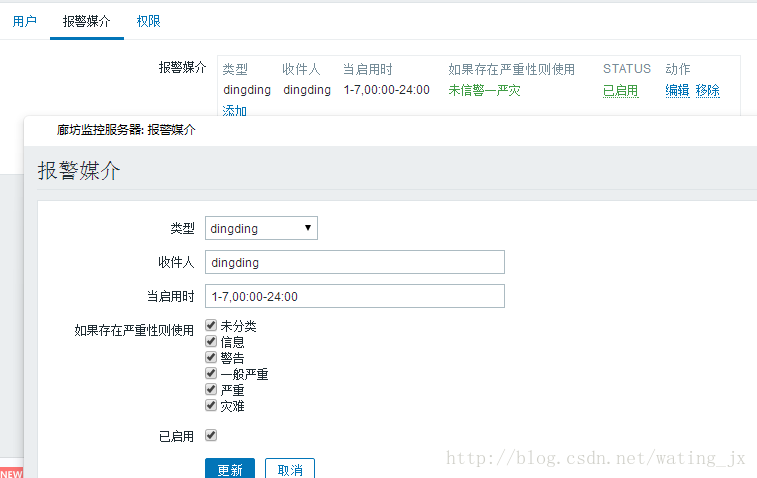This screenshot has width=757, height=478.
Task: Click the 廊坊监控服务器: 报警媒介 dialog title
Action: [126, 129]
